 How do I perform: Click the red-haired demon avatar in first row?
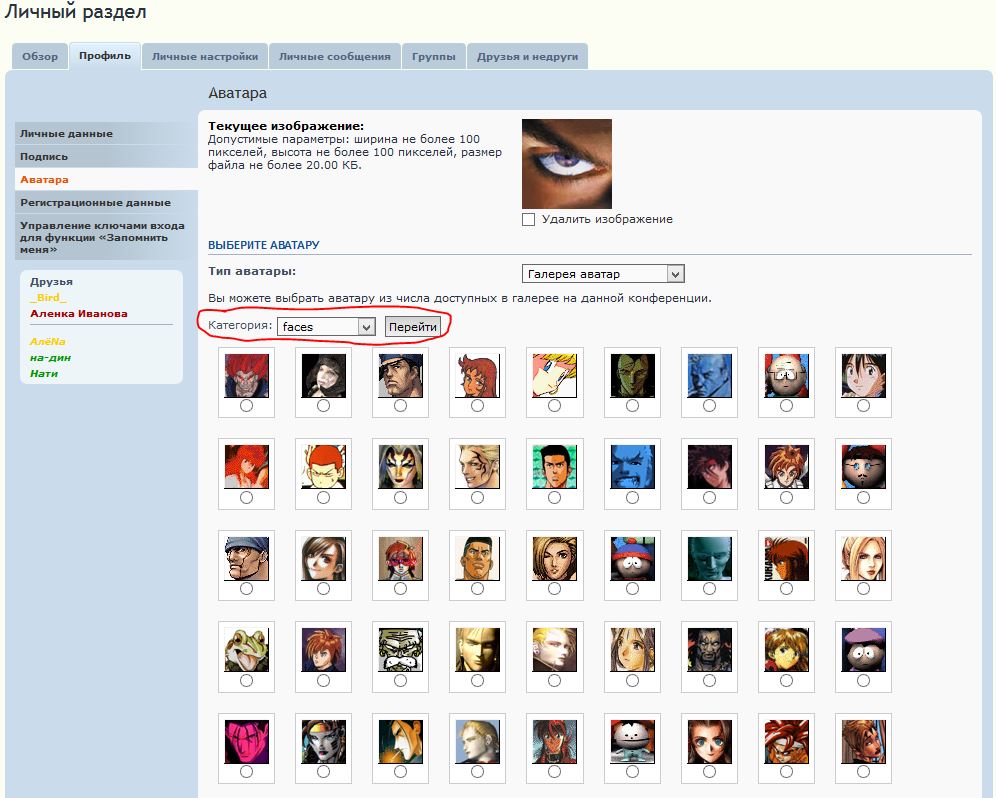pyautogui.click(x=246, y=375)
